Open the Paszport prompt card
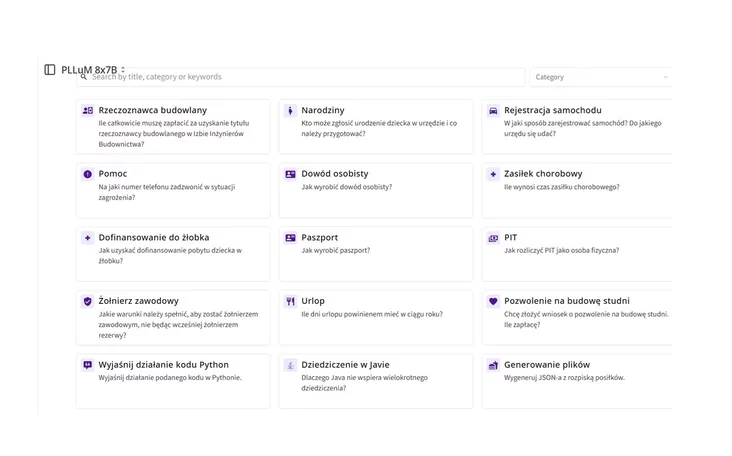 coord(375,253)
